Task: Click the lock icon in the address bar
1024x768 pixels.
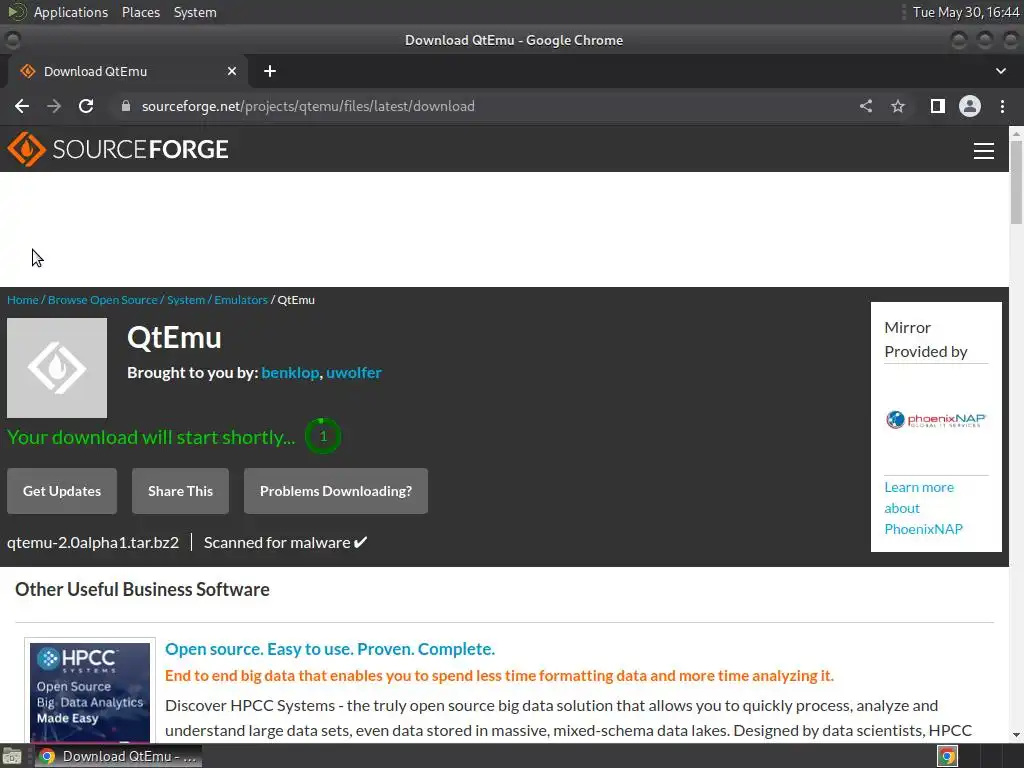Action: [126, 106]
